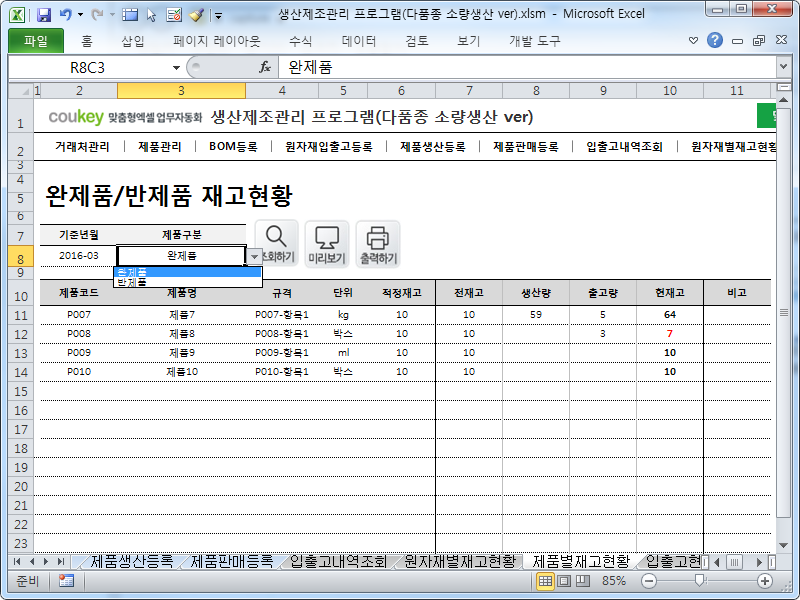Click next sheet navigation arrow
Viewport: 800px width, 600px height.
click(x=46, y=562)
